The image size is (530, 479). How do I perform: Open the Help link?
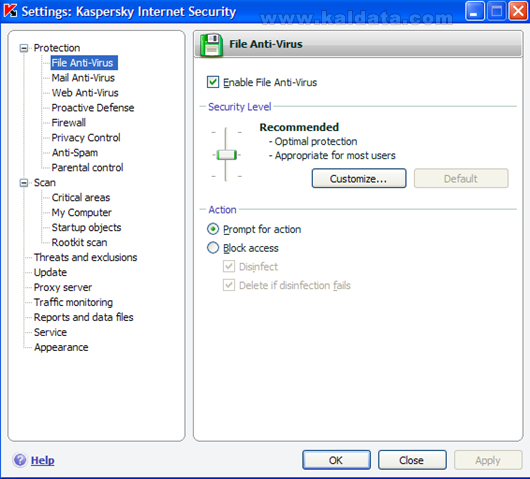click(43, 460)
